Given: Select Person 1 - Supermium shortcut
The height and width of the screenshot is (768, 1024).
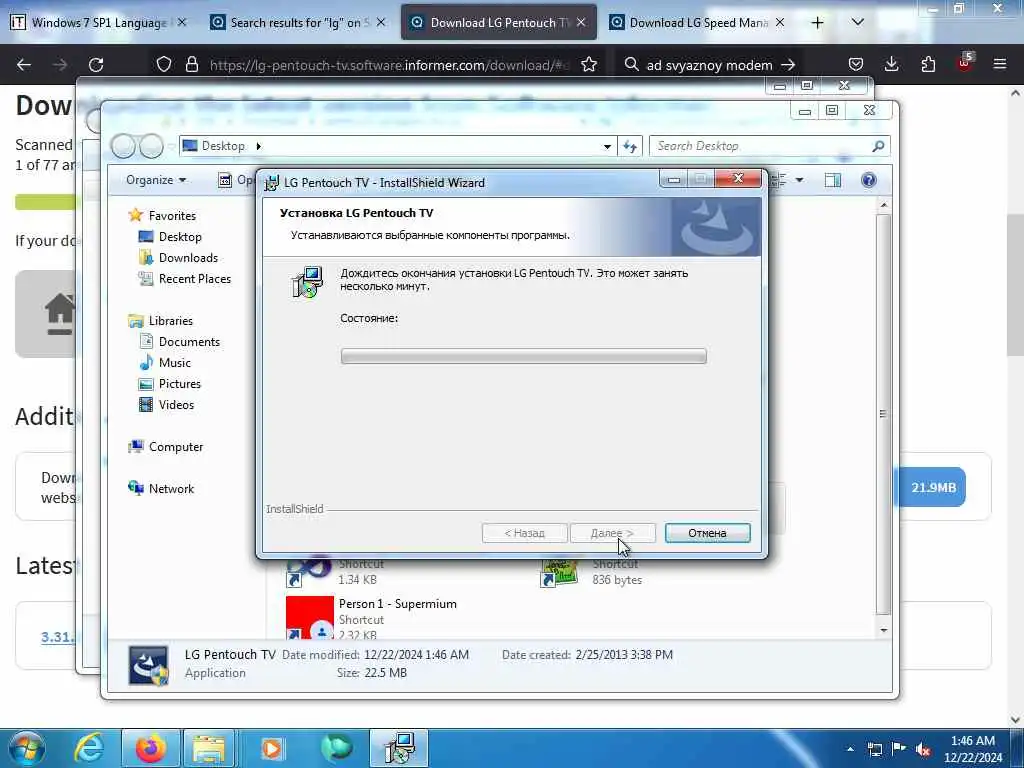Looking at the screenshot, I should point(372,617).
